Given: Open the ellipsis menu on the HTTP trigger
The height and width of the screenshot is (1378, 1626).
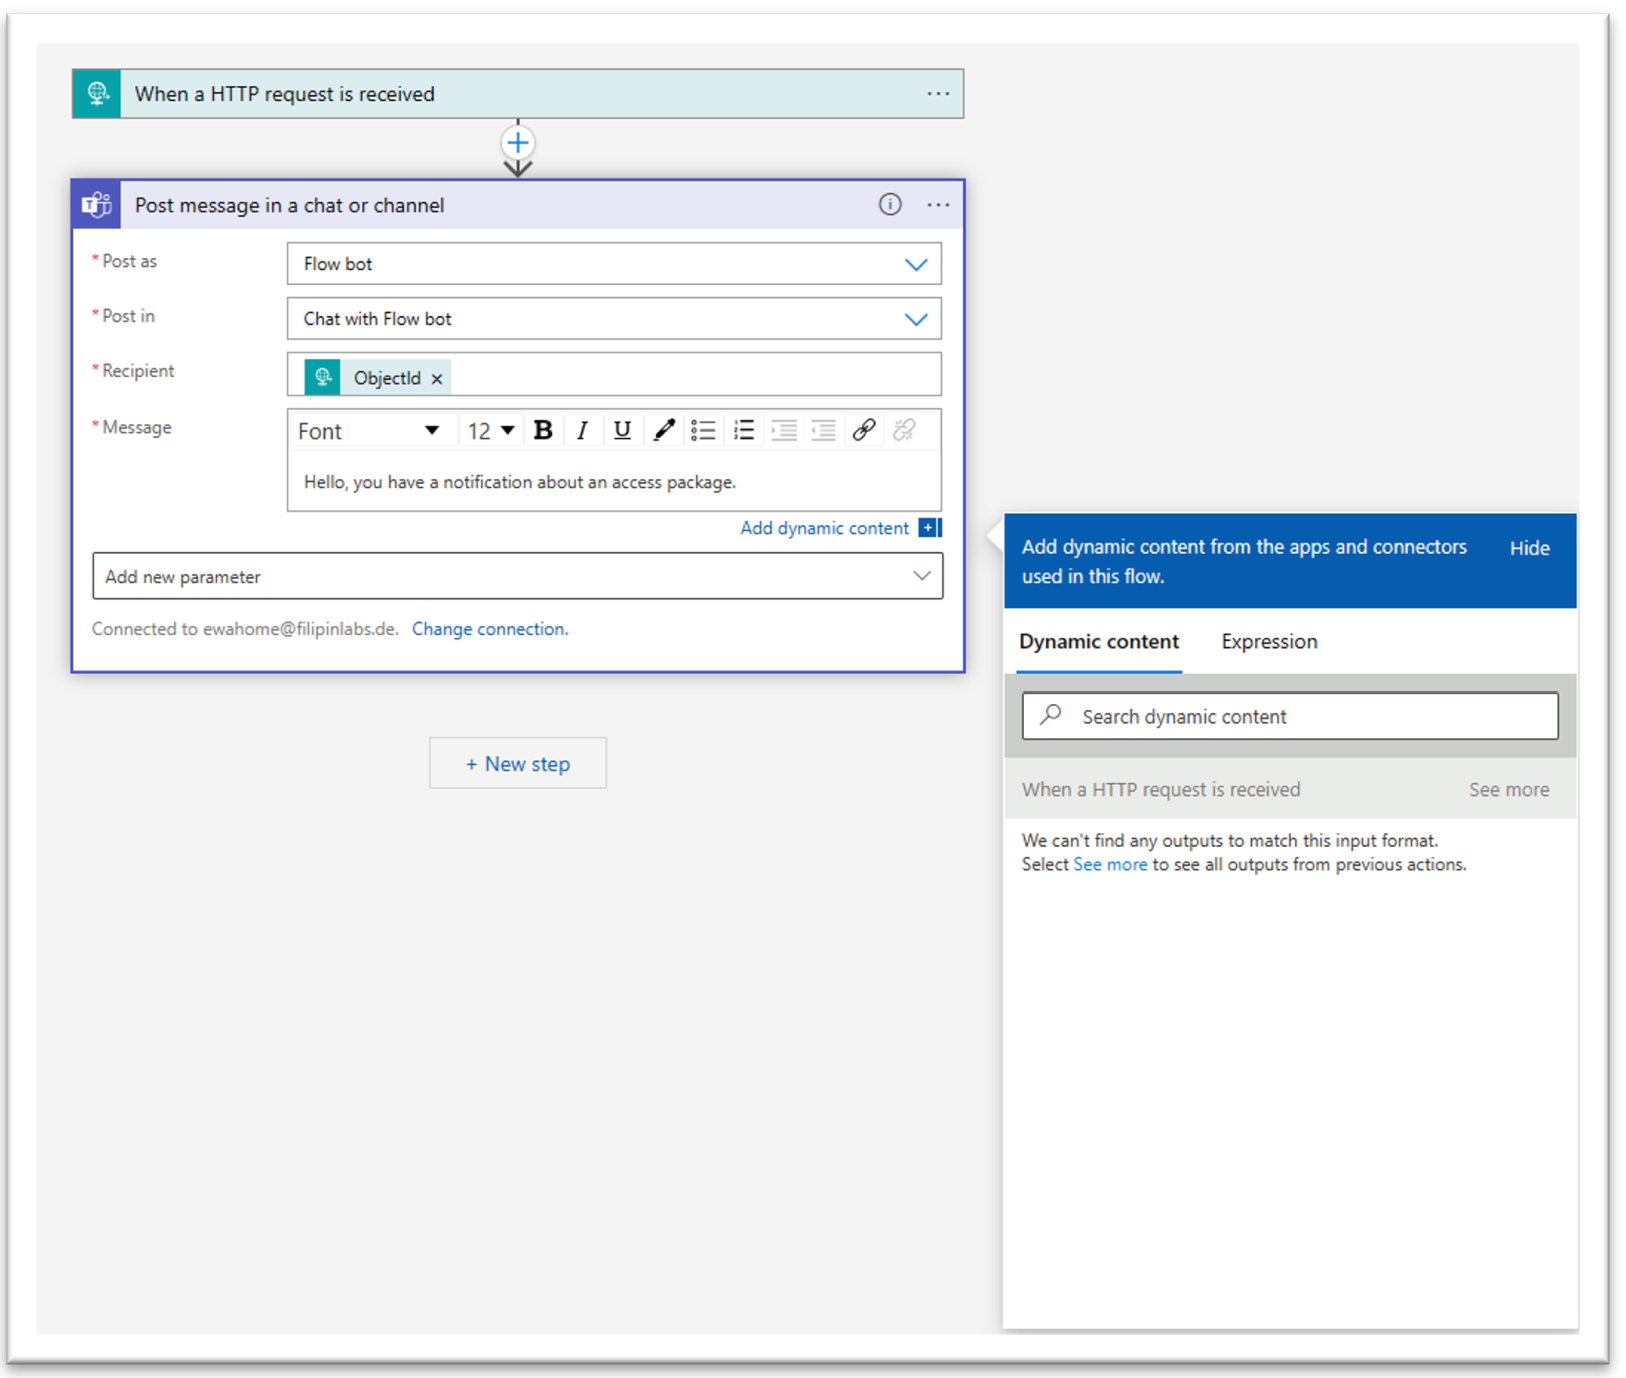Looking at the screenshot, I should pyautogui.click(x=938, y=93).
